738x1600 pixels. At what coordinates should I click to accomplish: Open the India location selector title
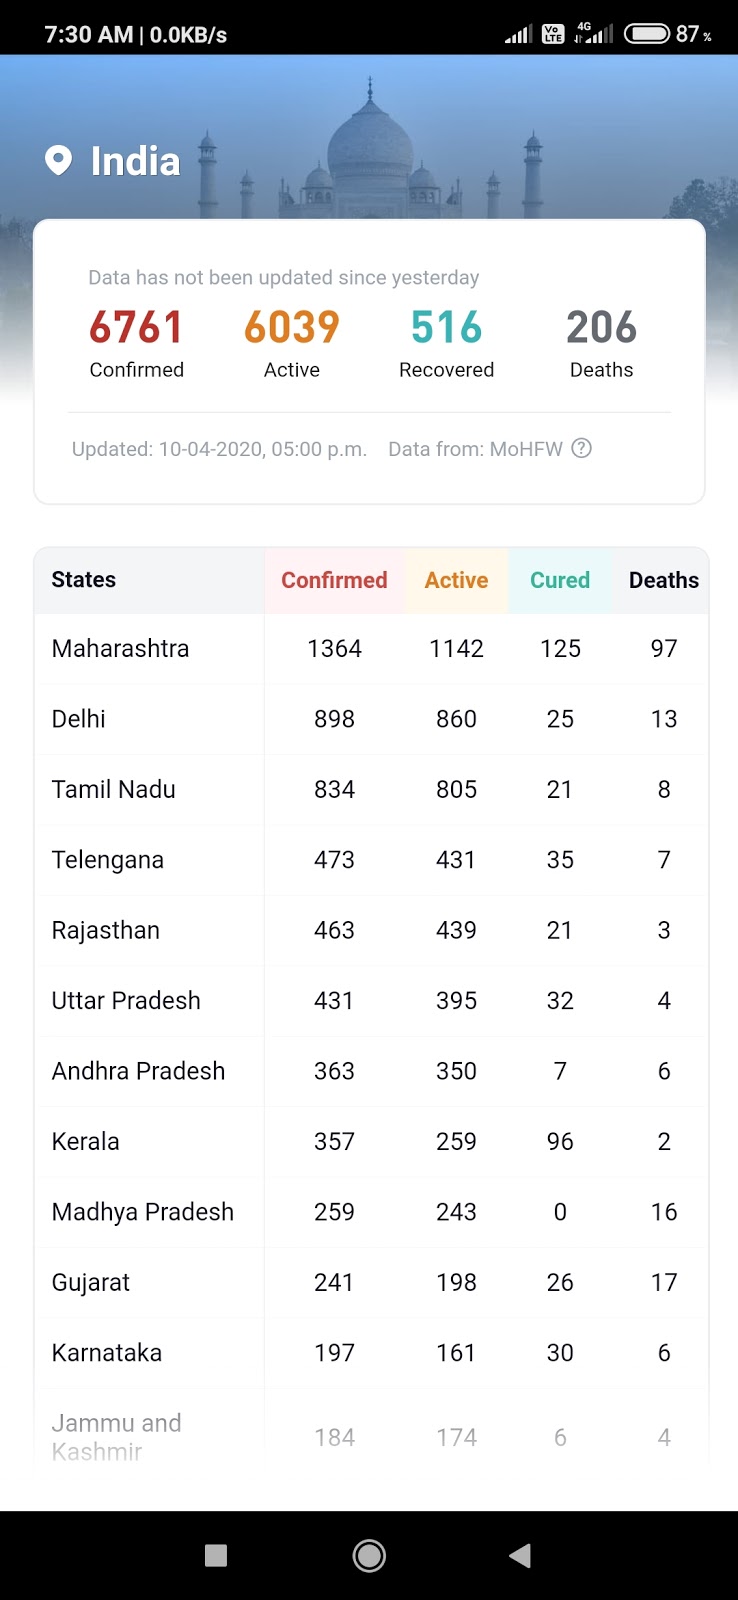tap(135, 161)
